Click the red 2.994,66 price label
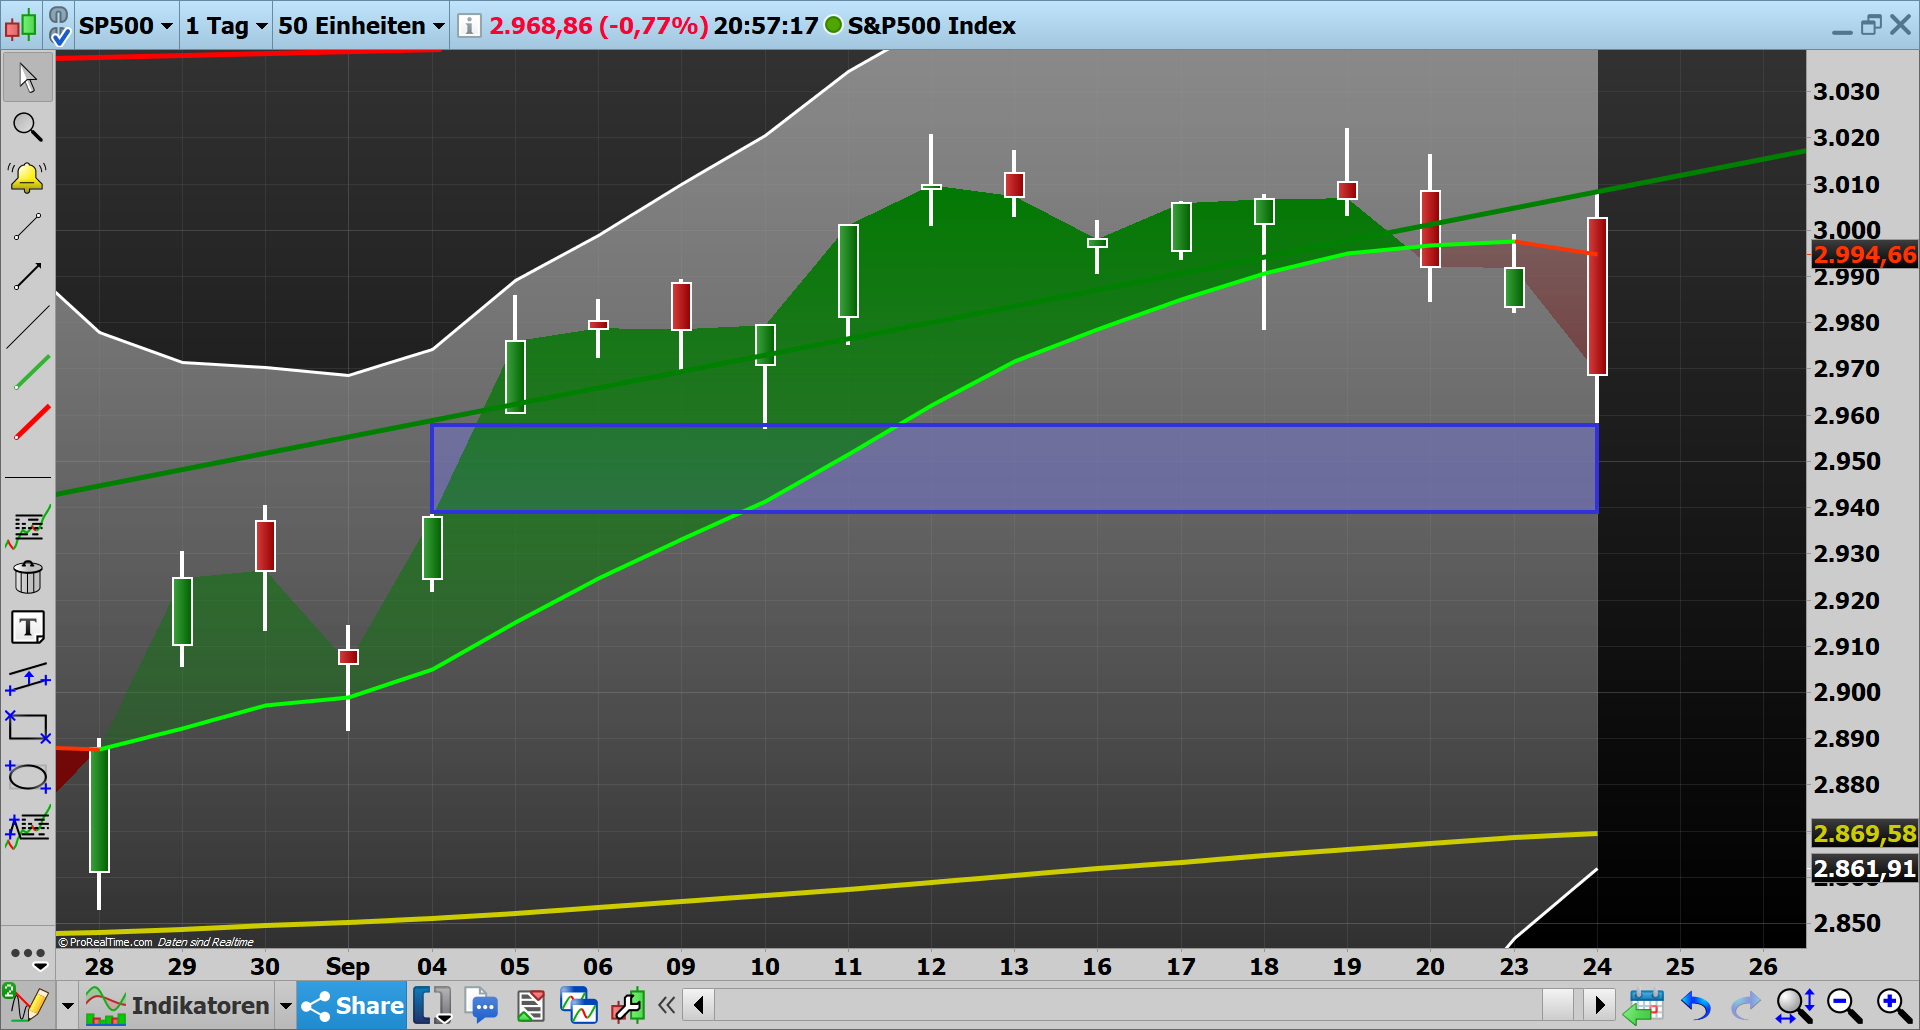Viewport: 1920px width, 1030px height. pos(1865,255)
